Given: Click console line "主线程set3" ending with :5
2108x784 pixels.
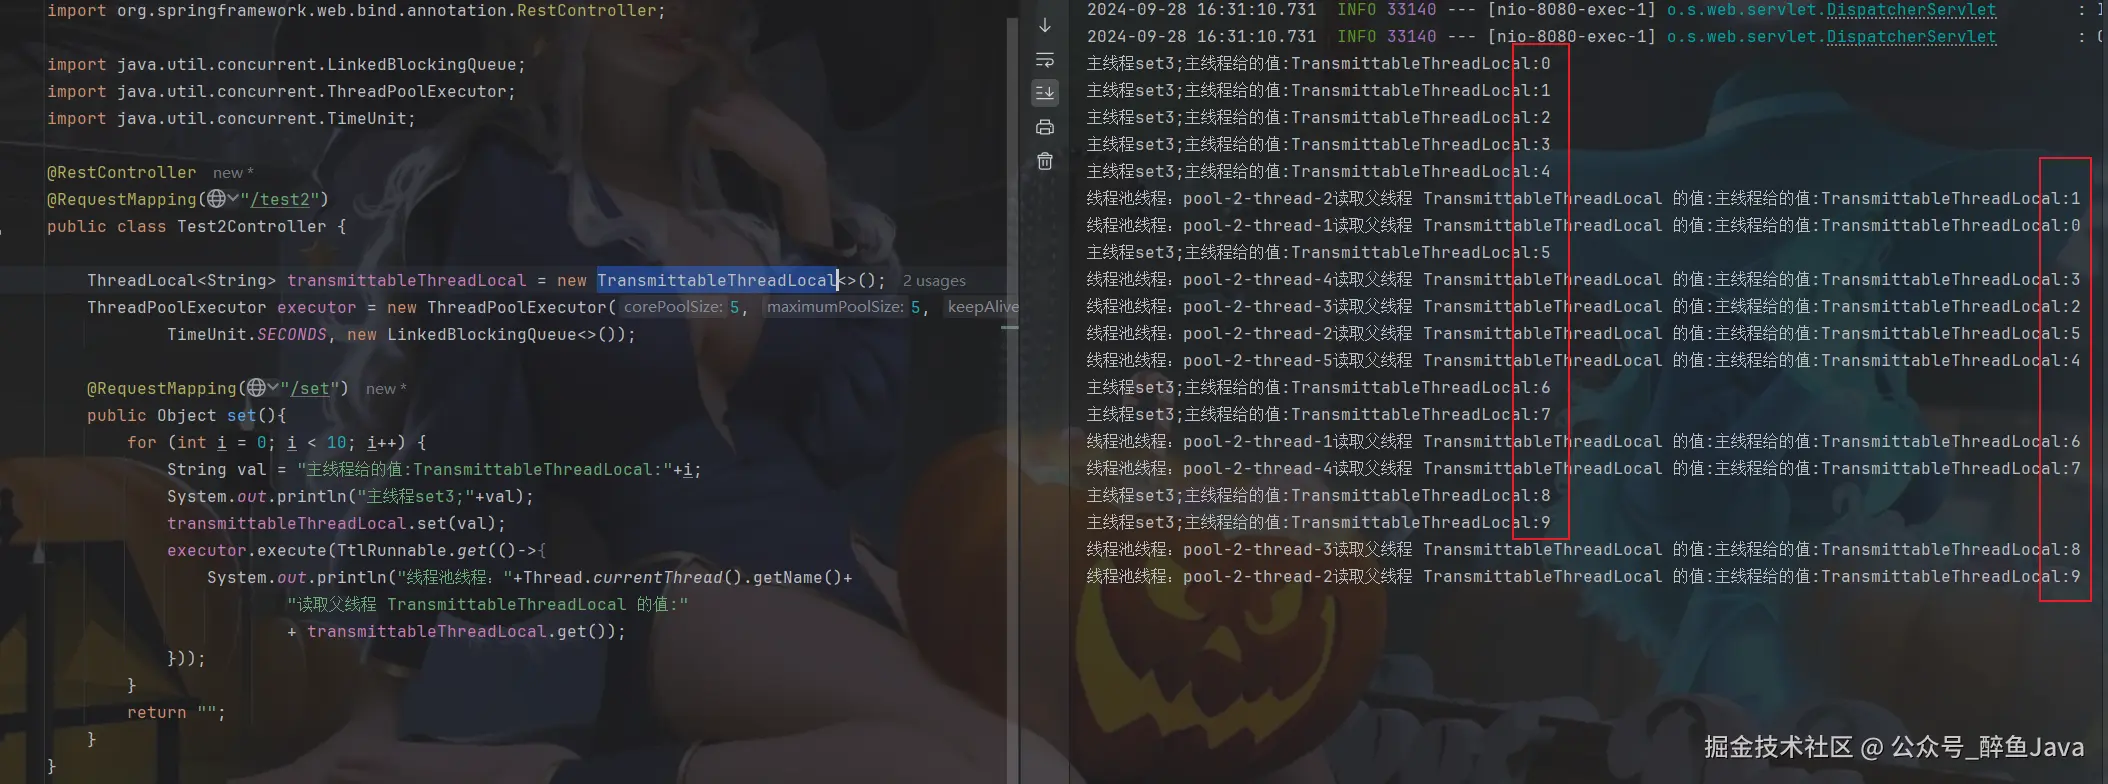Looking at the screenshot, I should [x=1319, y=252].
